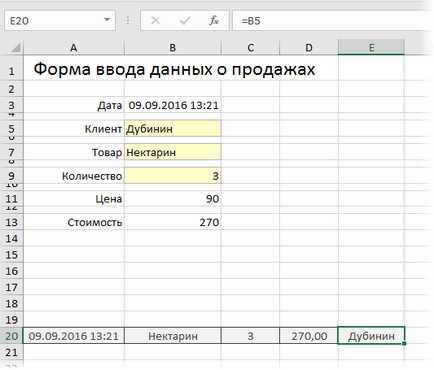Expand the Name Box dropdown arrow
Viewport: 434px width, 370px height.
point(107,20)
